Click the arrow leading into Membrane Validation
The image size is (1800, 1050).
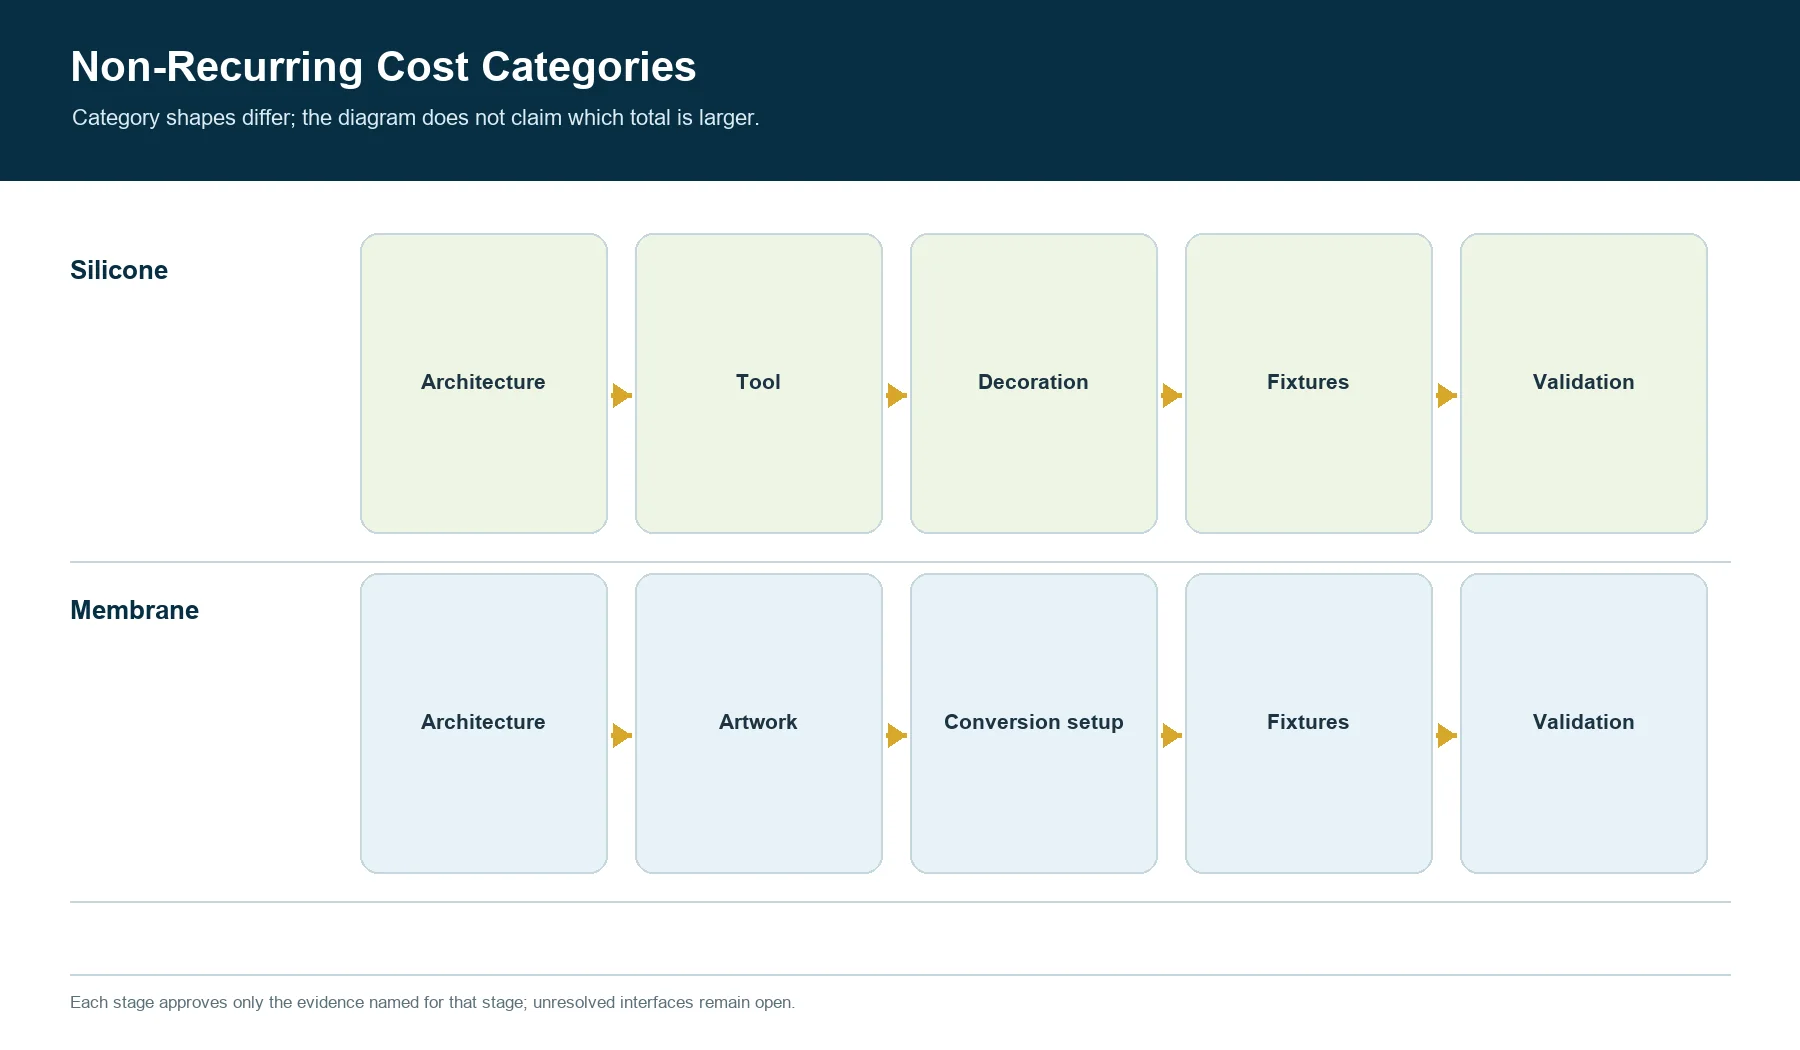1446,735
